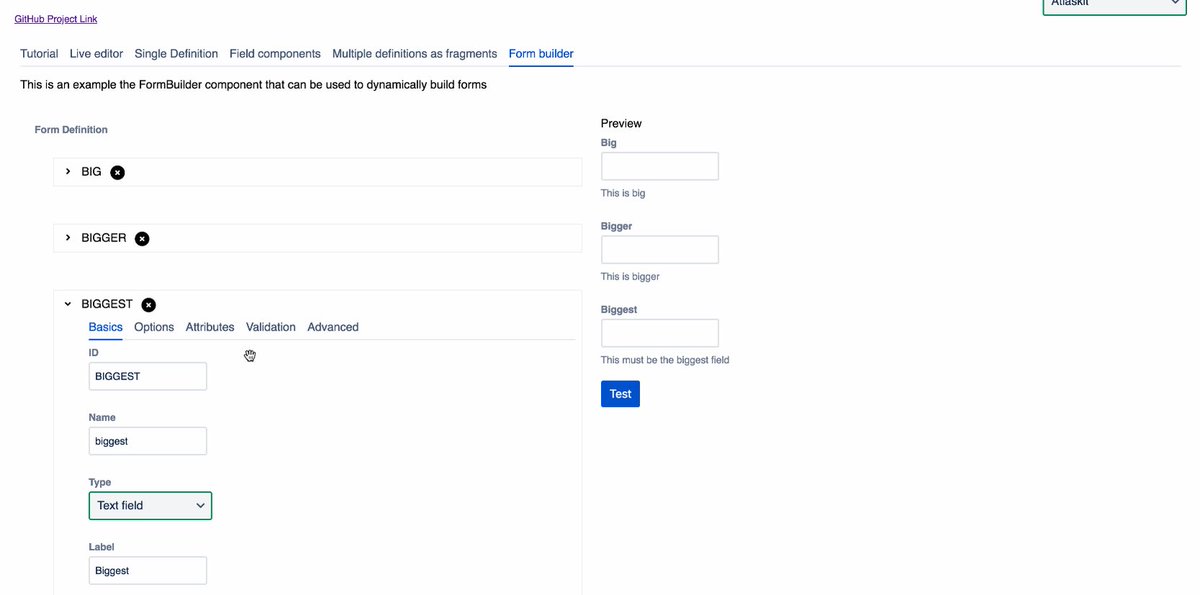Click the Biggest preview text field
The width and height of the screenshot is (1200, 595).
(x=660, y=333)
